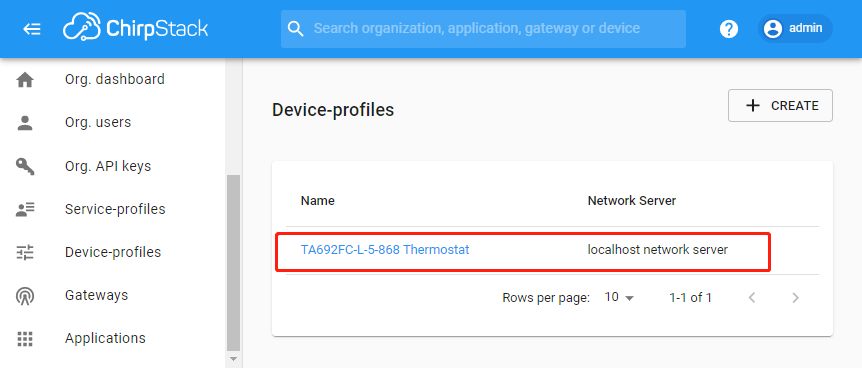The image size is (862, 368).
Task: Focus the search organization, application field
Action: point(483,29)
